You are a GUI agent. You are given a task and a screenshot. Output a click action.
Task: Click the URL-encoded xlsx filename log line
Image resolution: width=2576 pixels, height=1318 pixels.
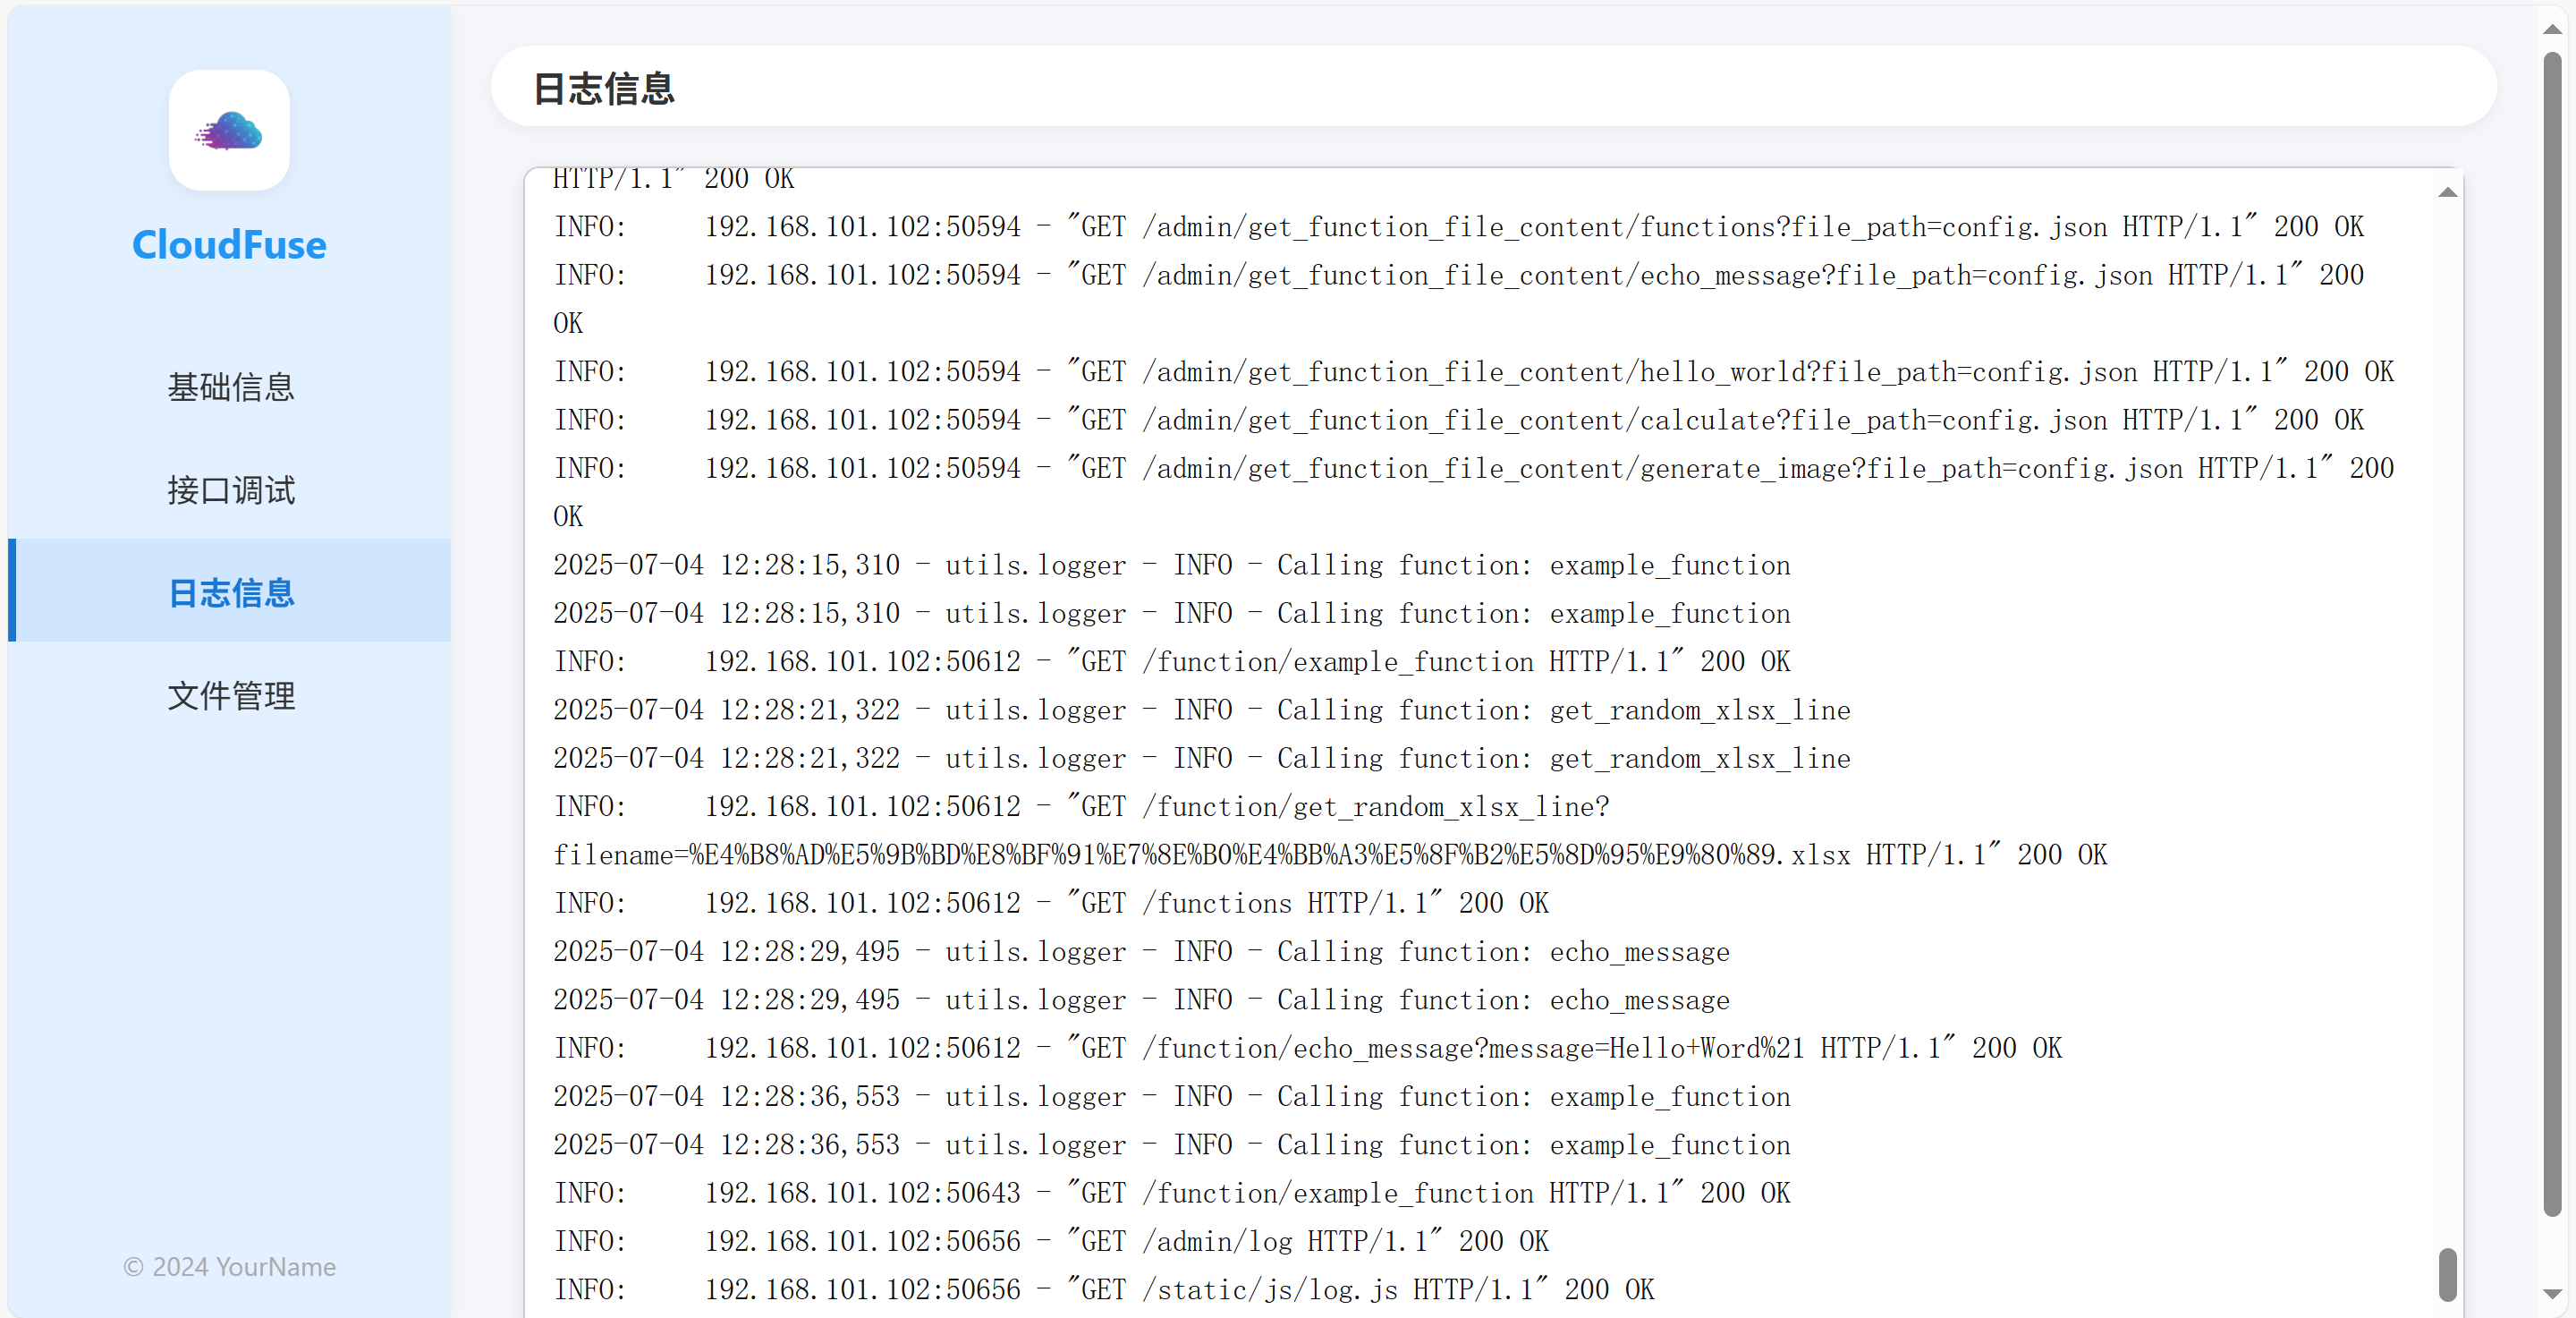pos(1329,855)
